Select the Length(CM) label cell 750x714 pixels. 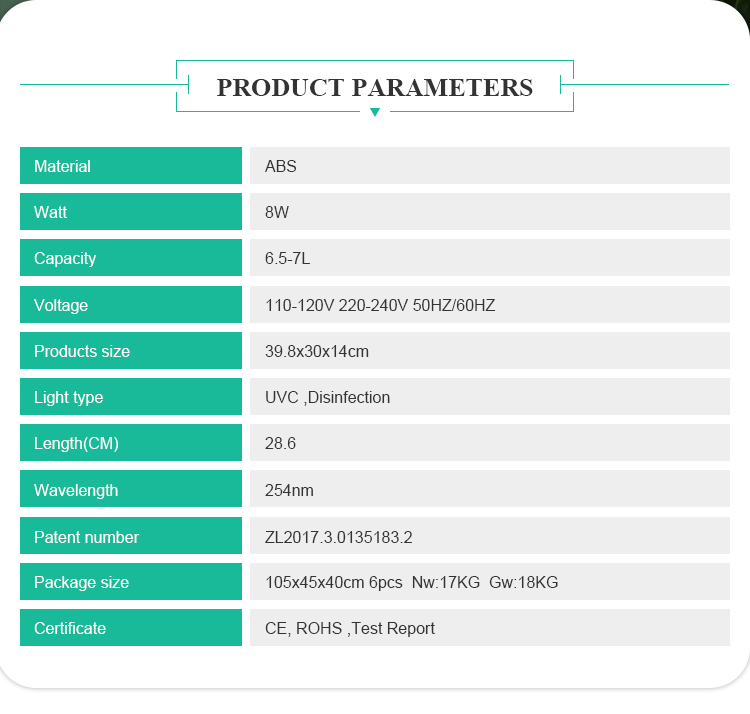(x=131, y=442)
